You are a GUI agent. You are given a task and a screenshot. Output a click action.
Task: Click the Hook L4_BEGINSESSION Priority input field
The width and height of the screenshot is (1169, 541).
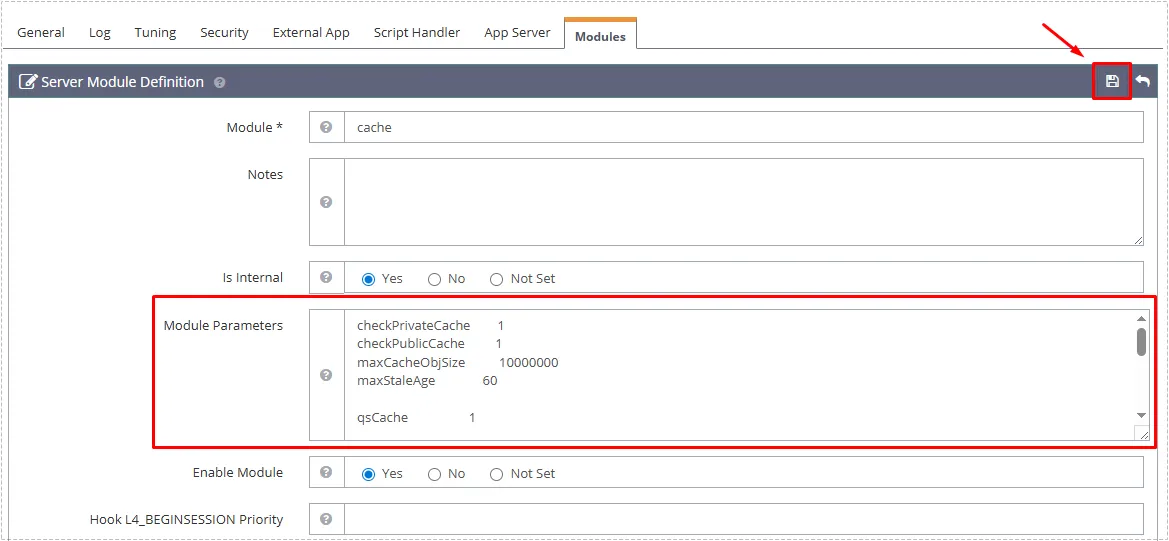(743, 519)
